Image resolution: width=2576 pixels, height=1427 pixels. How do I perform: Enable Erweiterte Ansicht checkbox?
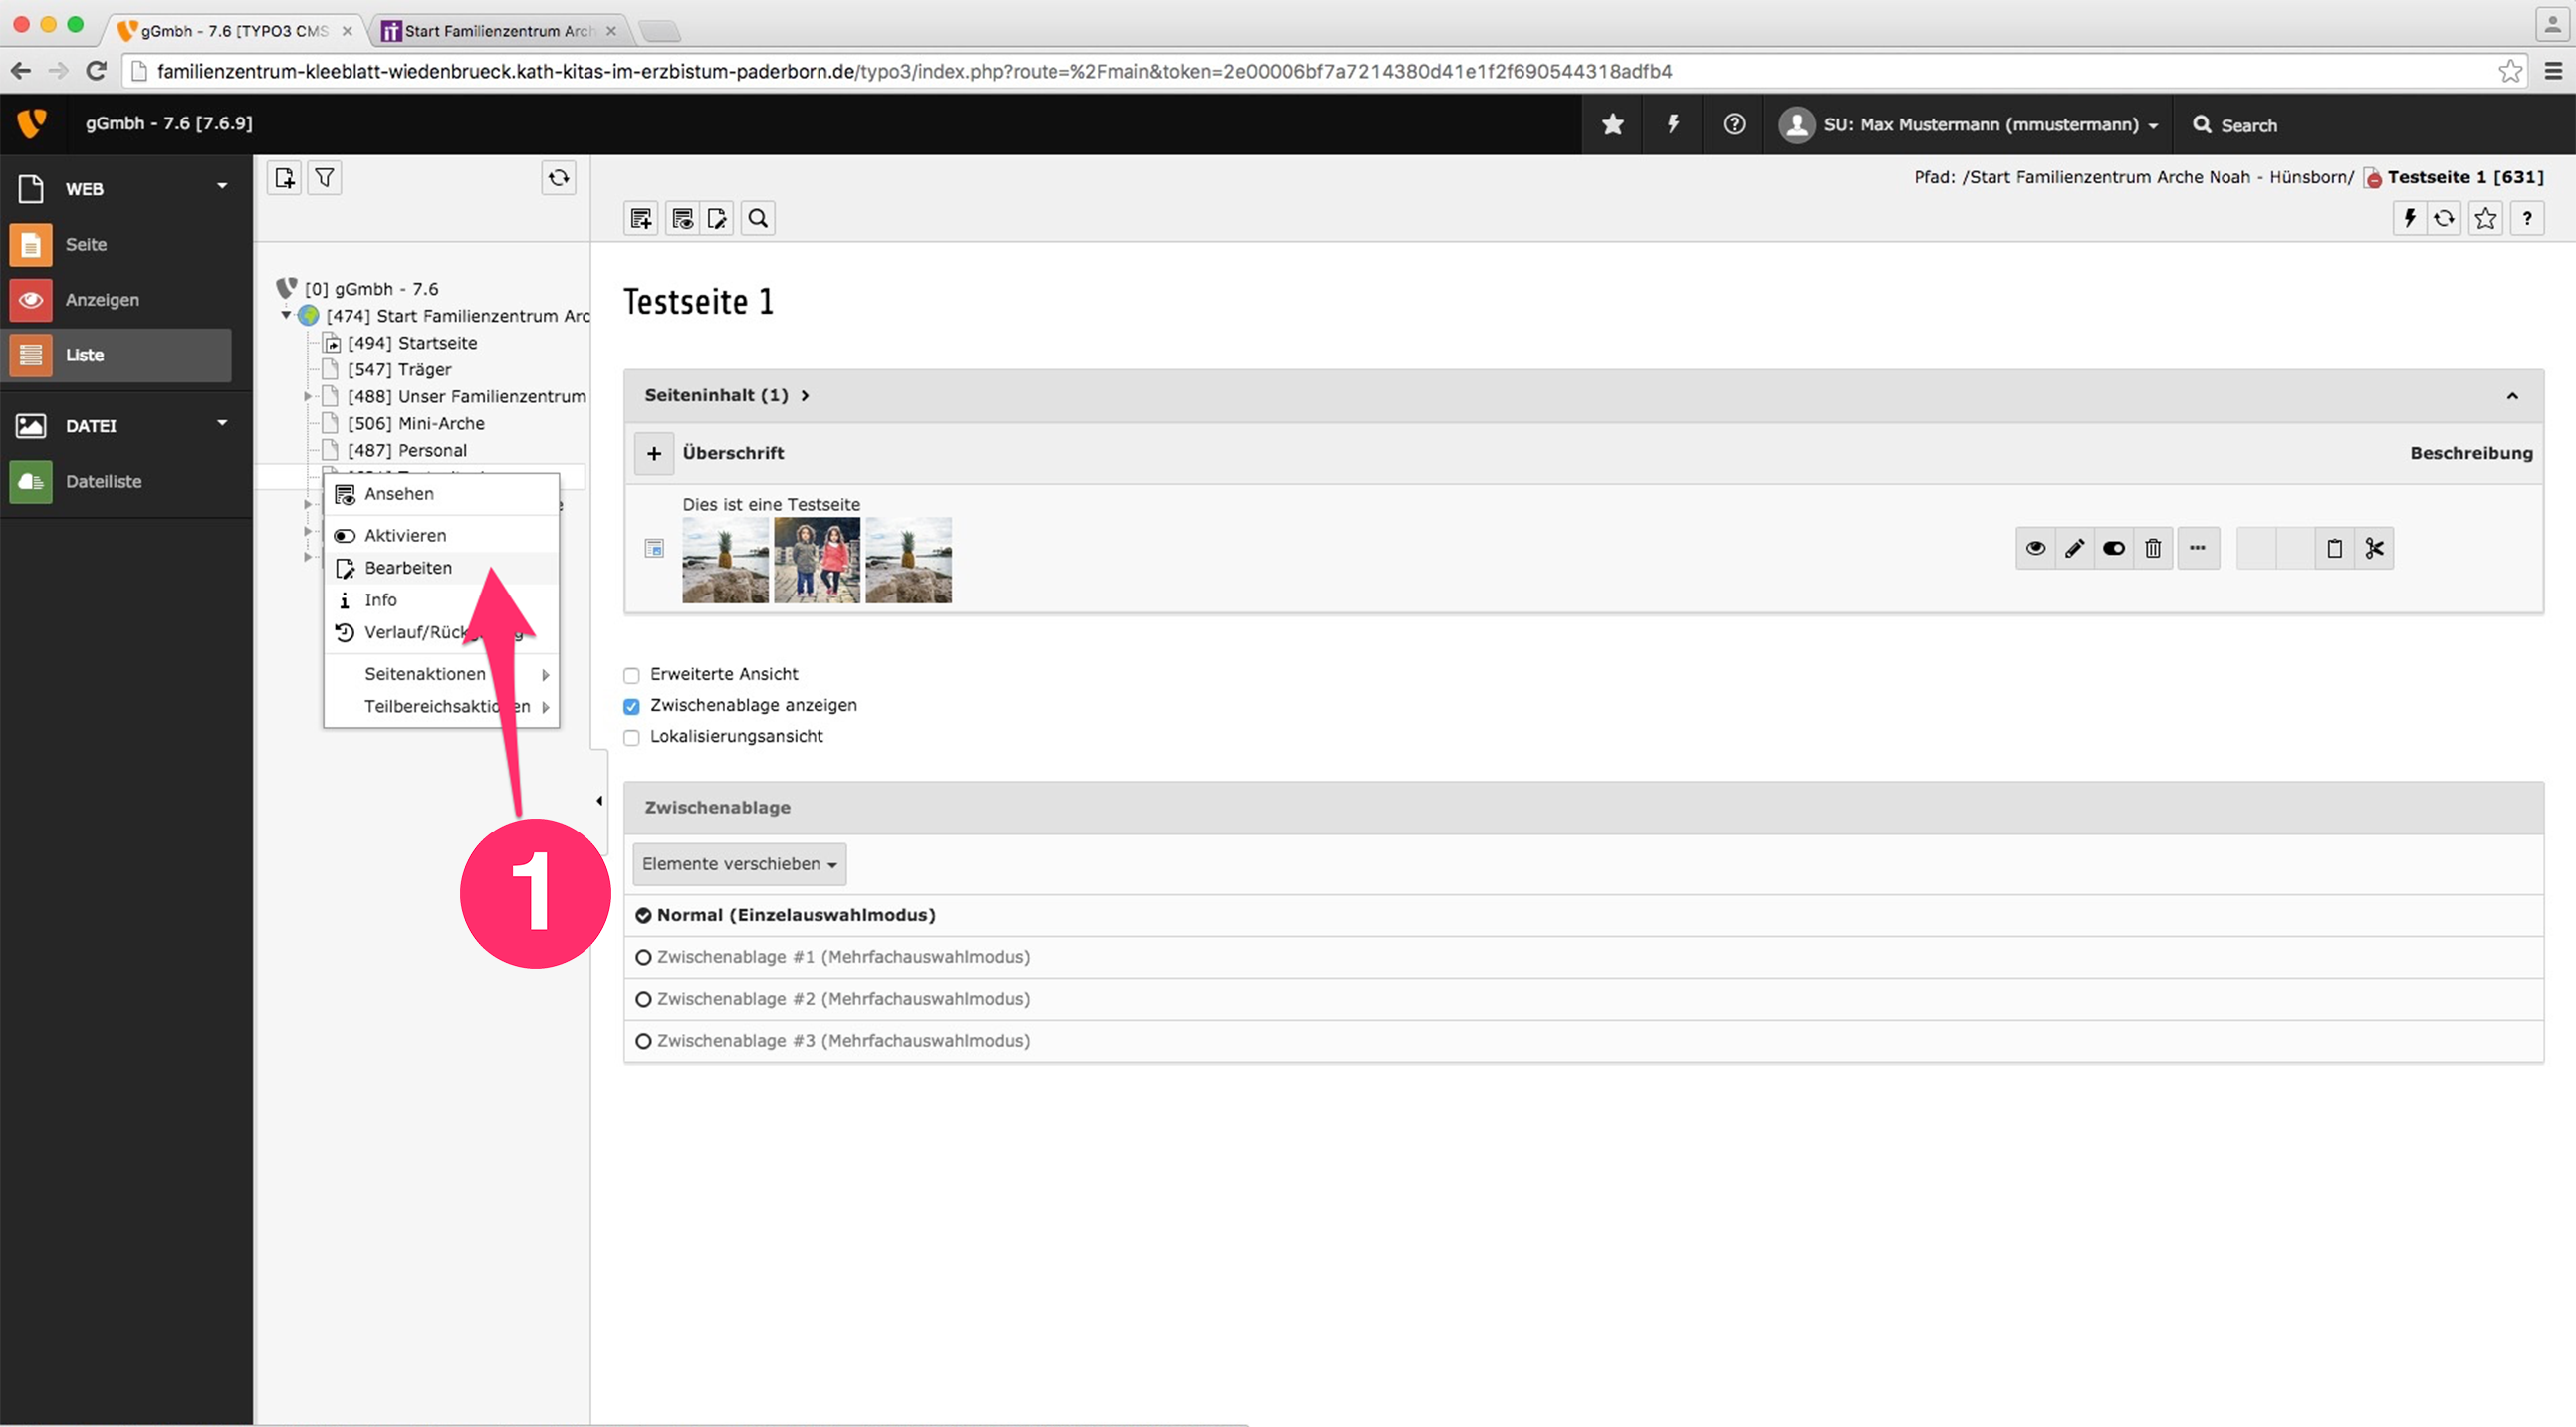tap(631, 675)
